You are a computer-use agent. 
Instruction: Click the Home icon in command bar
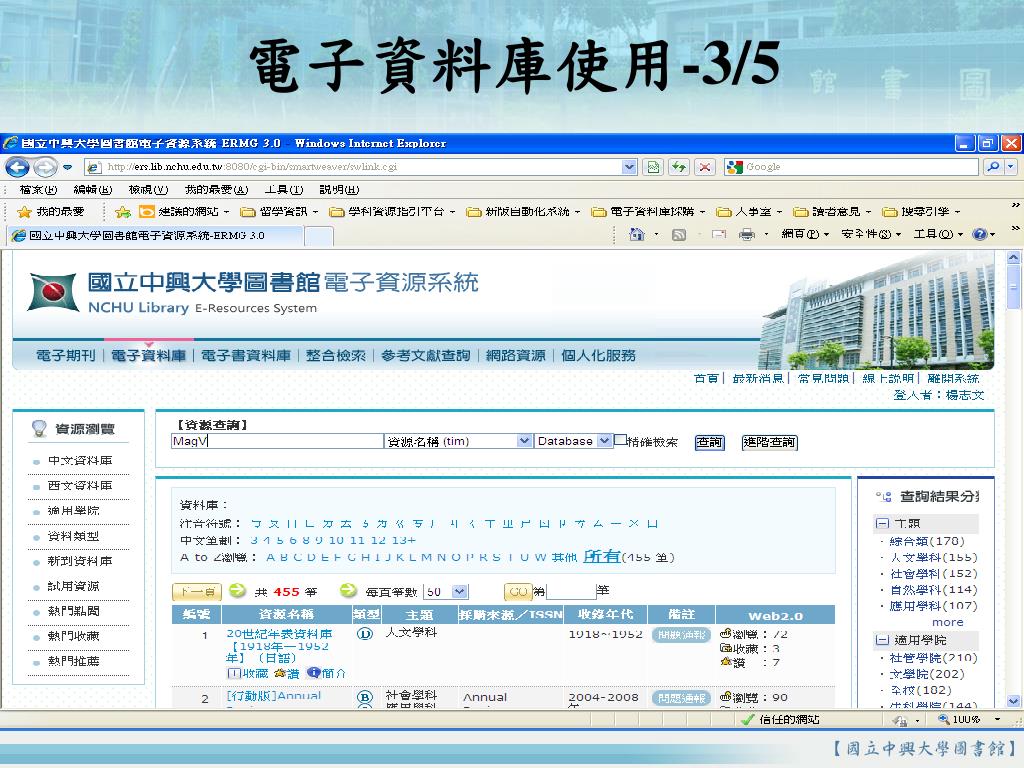(x=637, y=234)
